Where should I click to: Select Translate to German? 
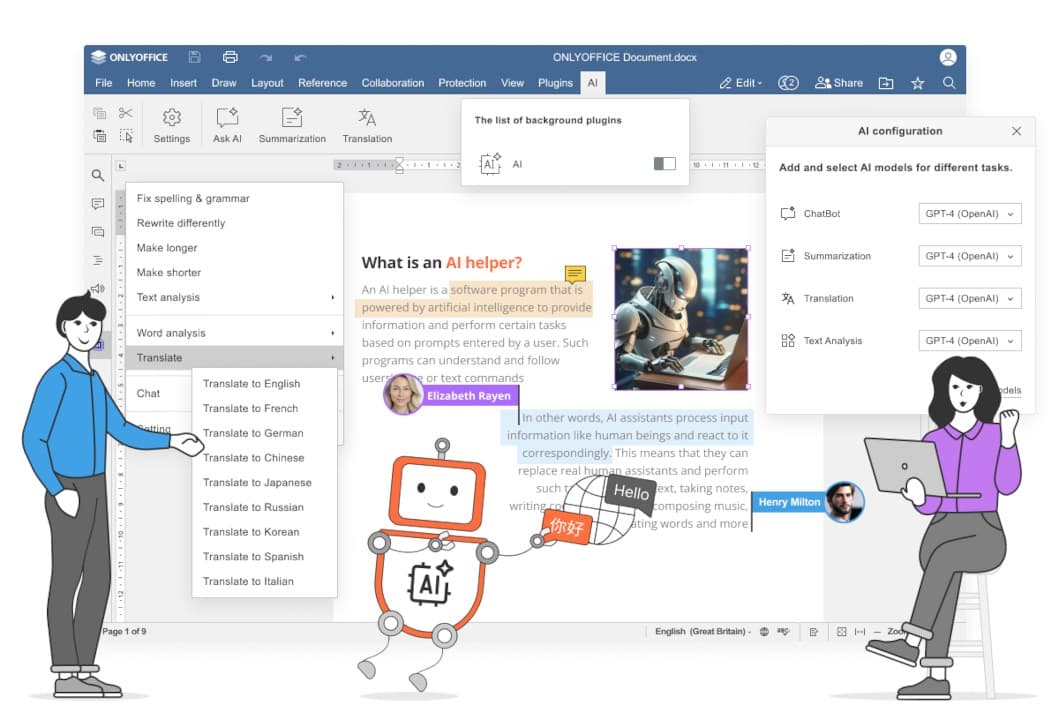(253, 433)
